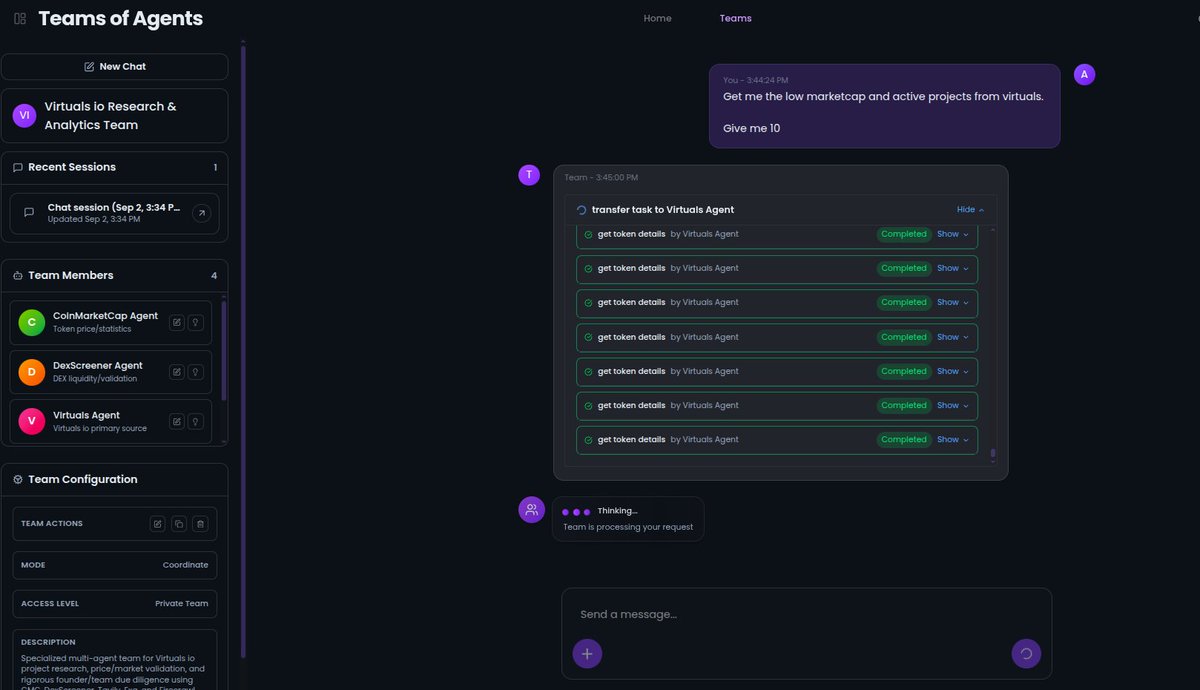The width and height of the screenshot is (1200, 690).
Task: Switch to the Teams tab
Action: tap(735, 18)
